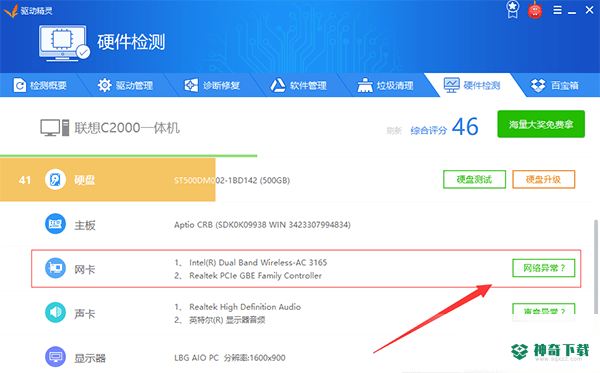
Task: Click the sound card speaker icon
Action: [55, 313]
